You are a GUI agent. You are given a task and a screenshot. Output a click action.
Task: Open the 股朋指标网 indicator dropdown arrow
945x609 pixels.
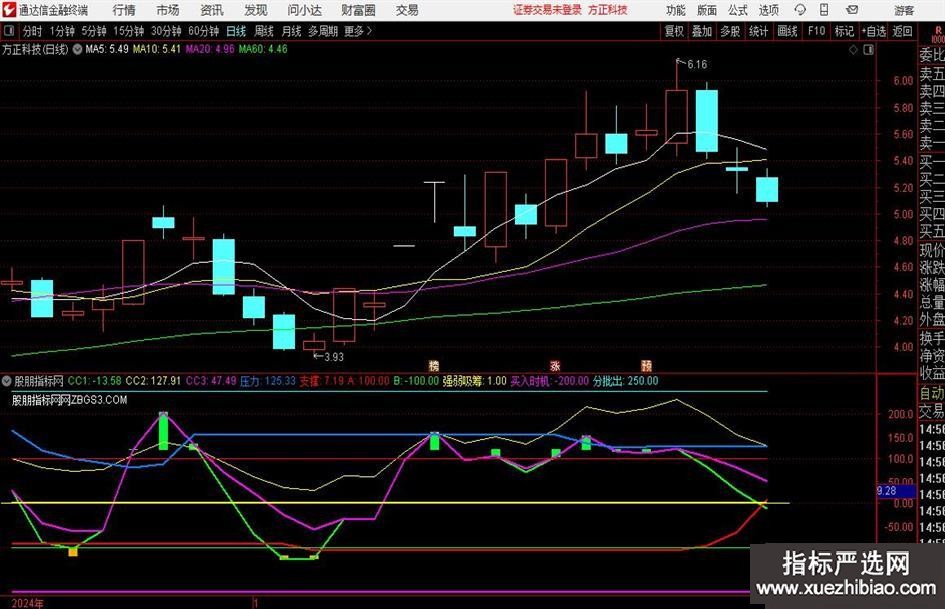7,381
